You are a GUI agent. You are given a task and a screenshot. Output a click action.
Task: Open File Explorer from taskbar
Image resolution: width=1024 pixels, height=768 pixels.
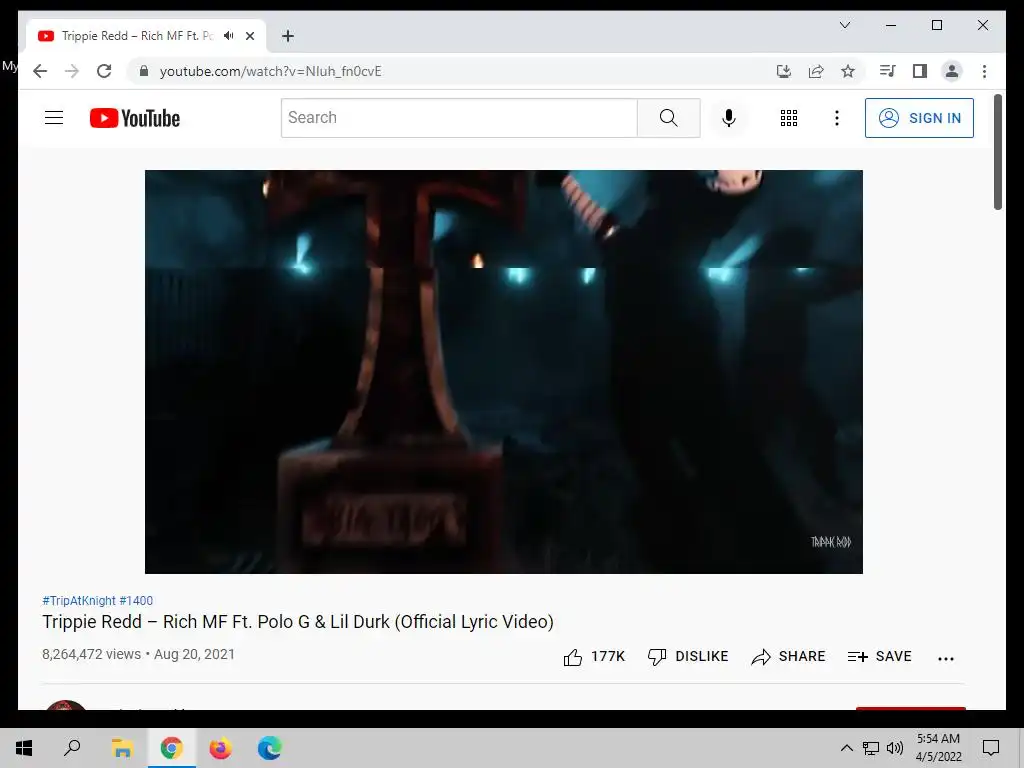click(122, 748)
